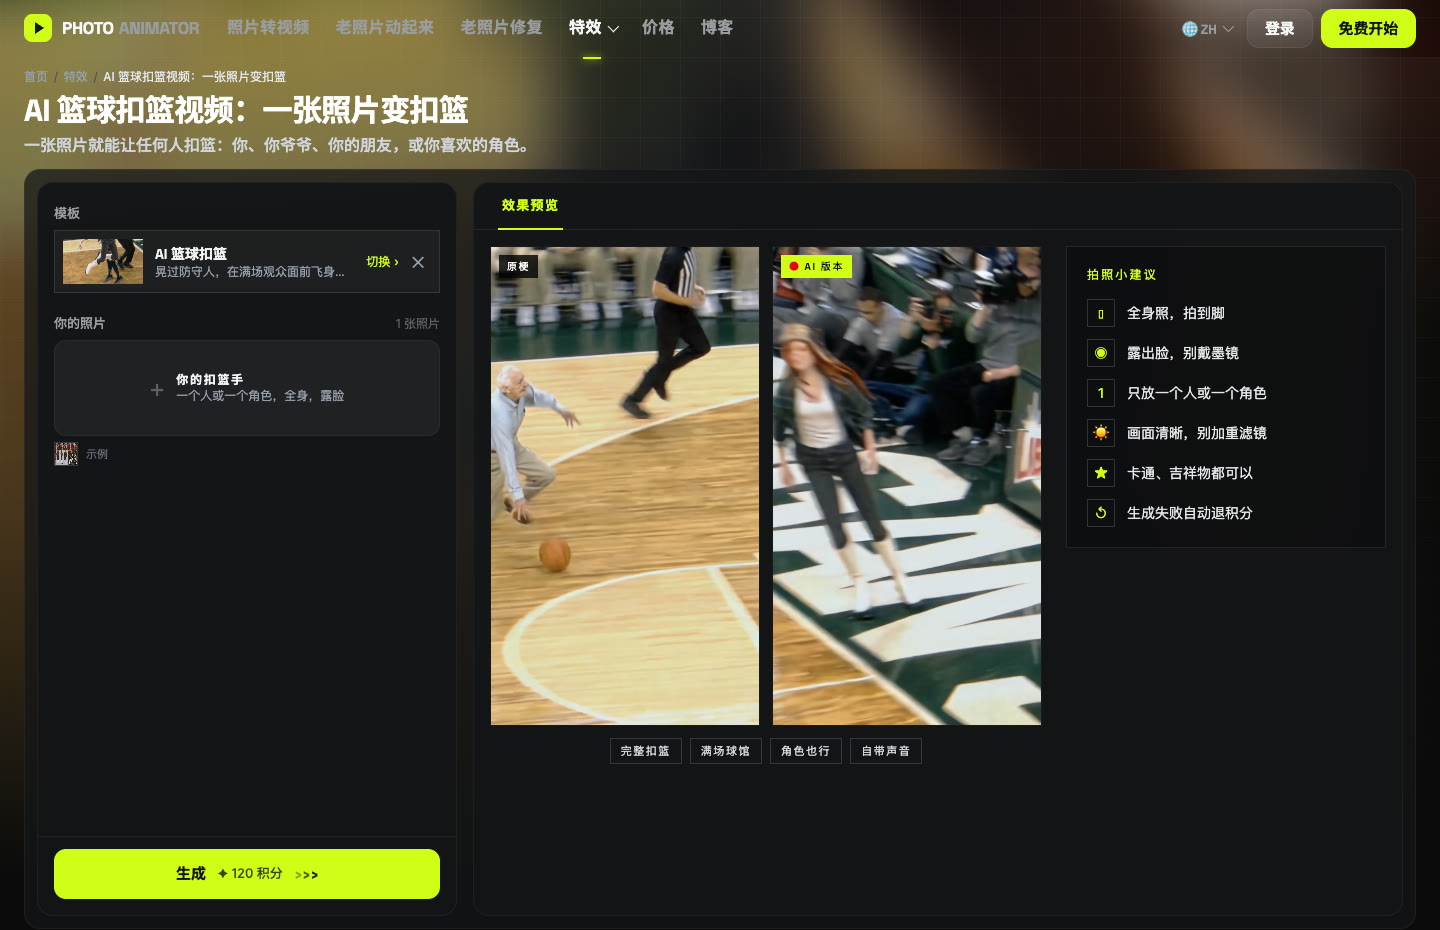Screen dimensions: 1440x930
Task: Click the 1 张照片 count text
Action: click(x=417, y=324)
